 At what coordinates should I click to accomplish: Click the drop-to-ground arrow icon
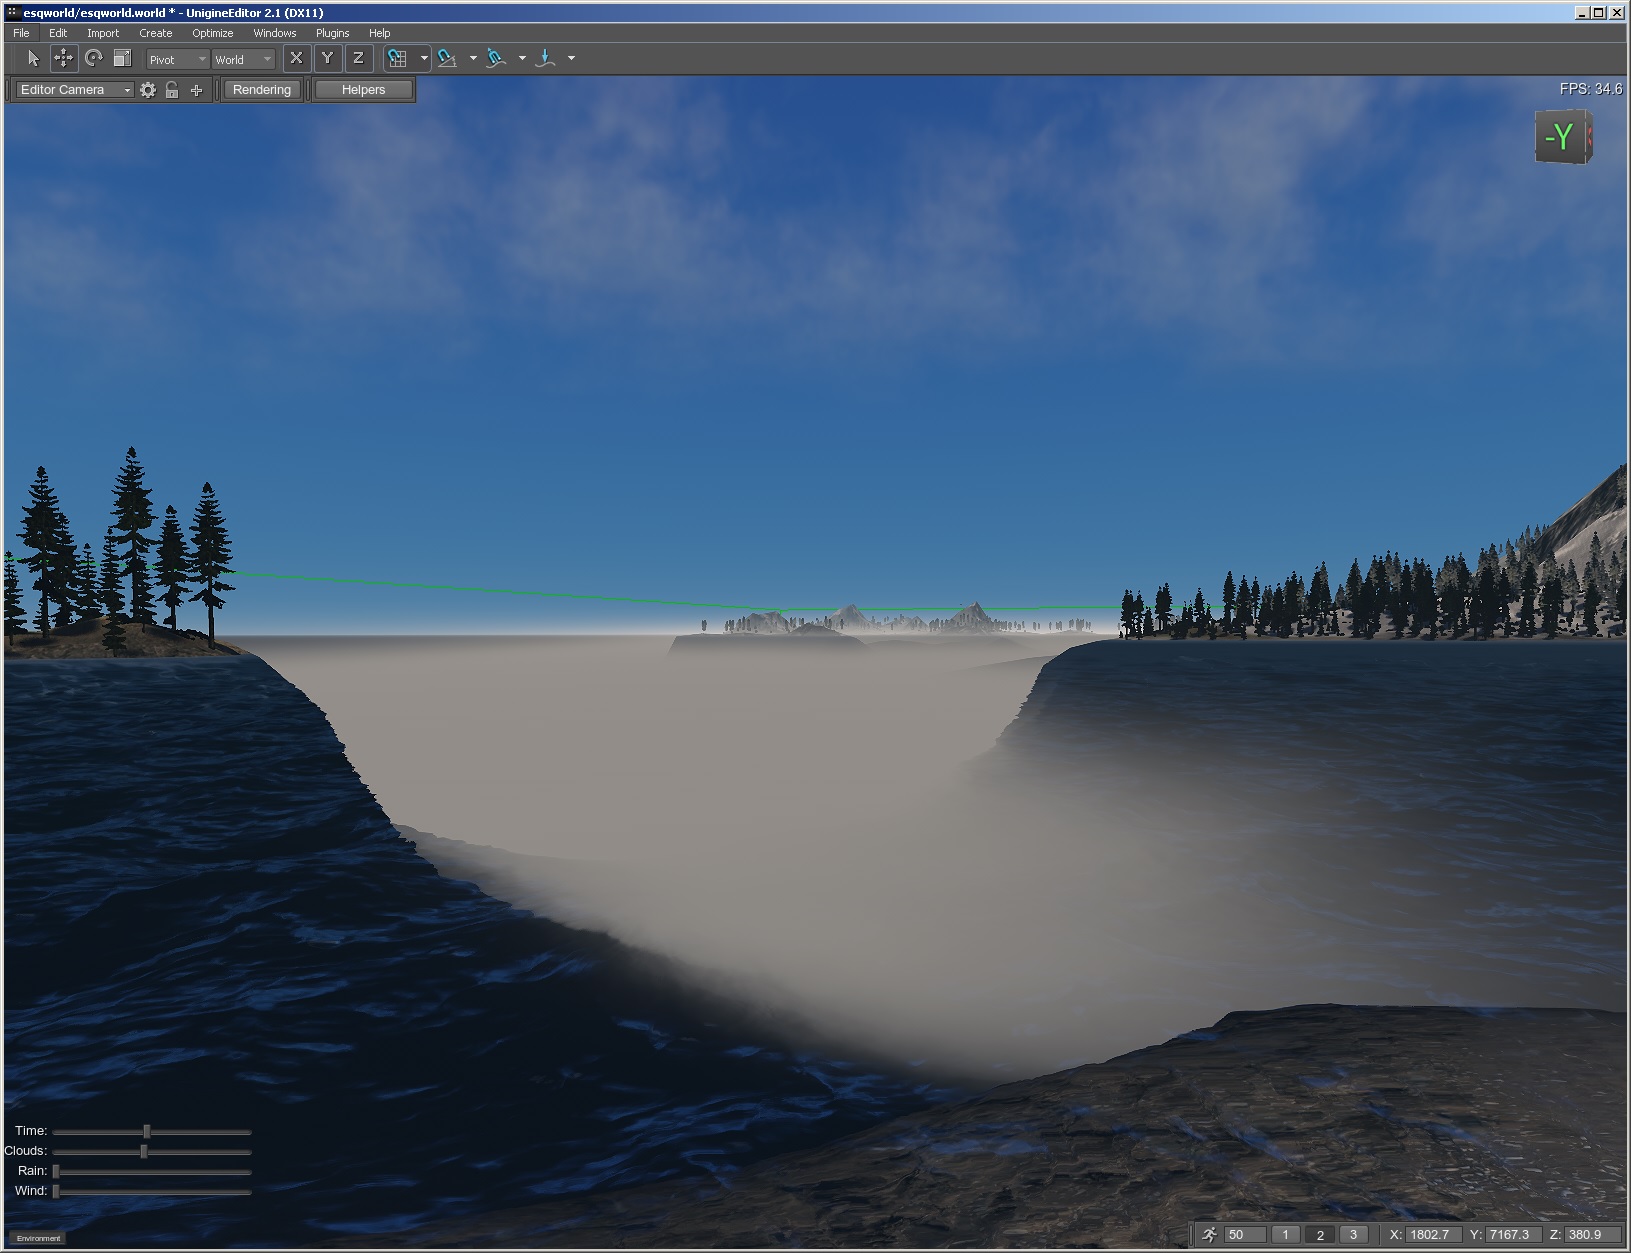[545, 59]
